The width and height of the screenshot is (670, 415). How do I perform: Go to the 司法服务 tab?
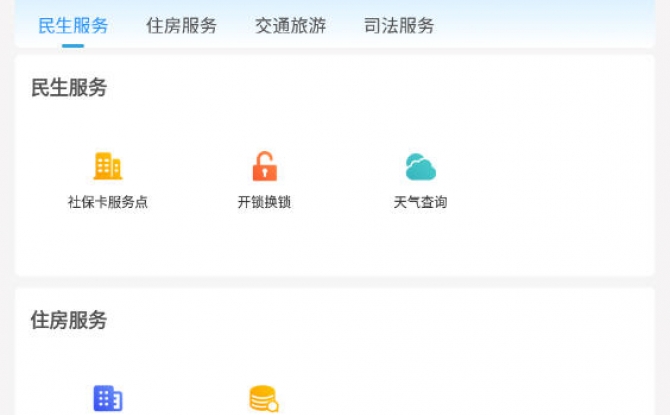399,26
